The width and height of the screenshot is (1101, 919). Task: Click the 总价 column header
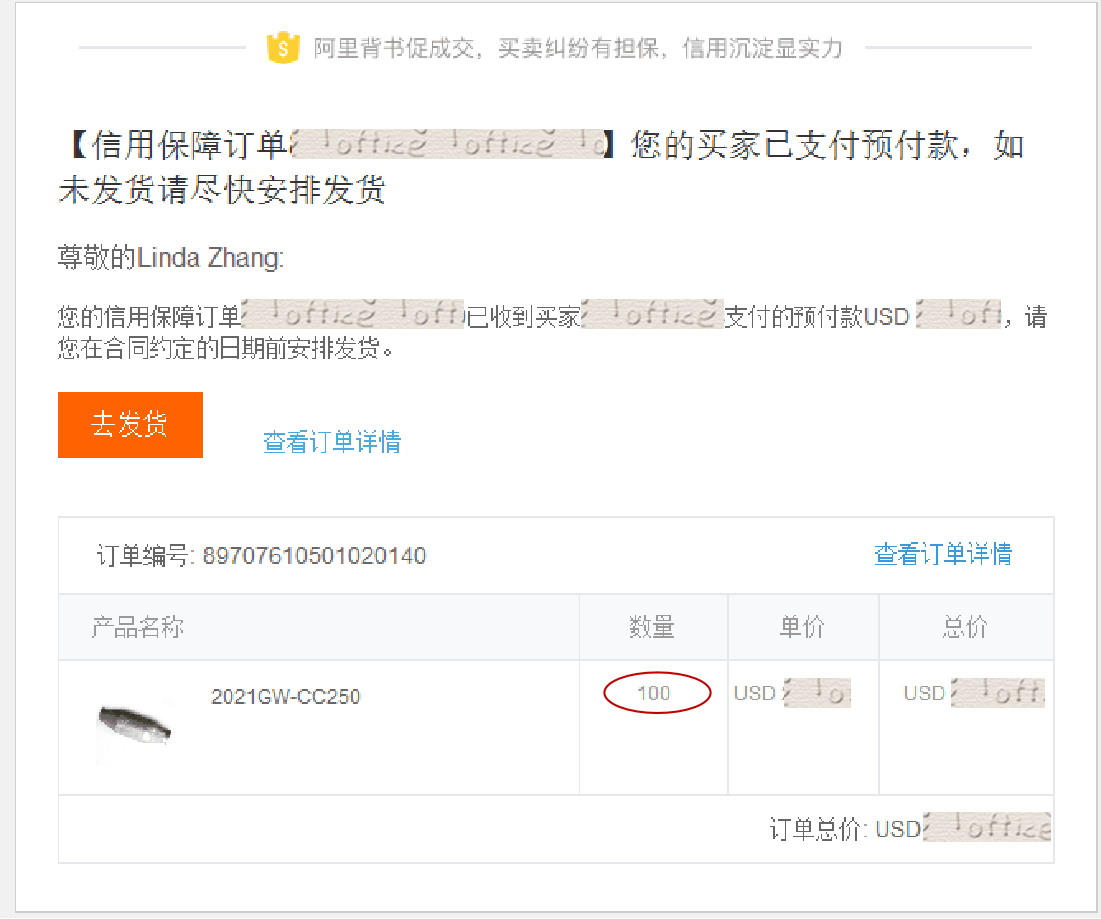tap(965, 627)
